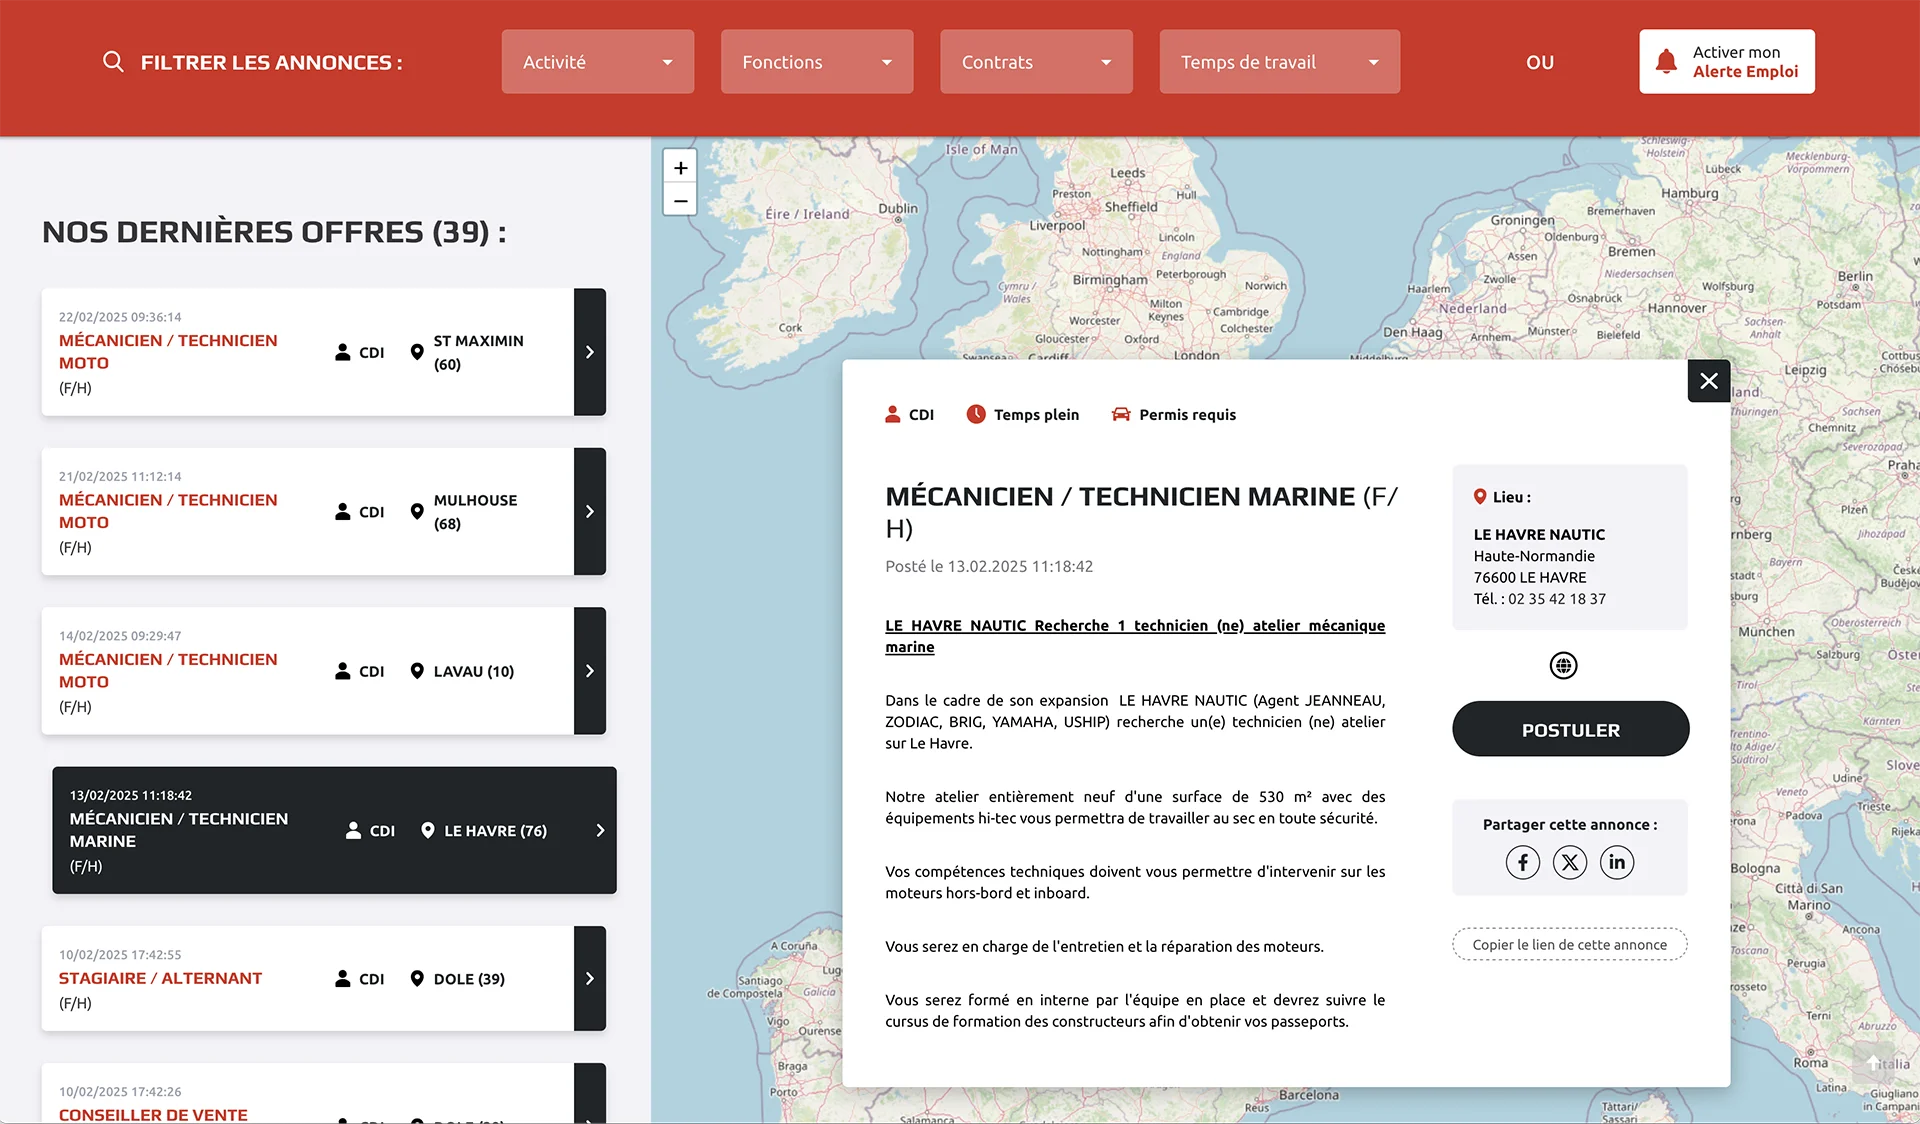Close the job detail popup

(x=1708, y=381)
